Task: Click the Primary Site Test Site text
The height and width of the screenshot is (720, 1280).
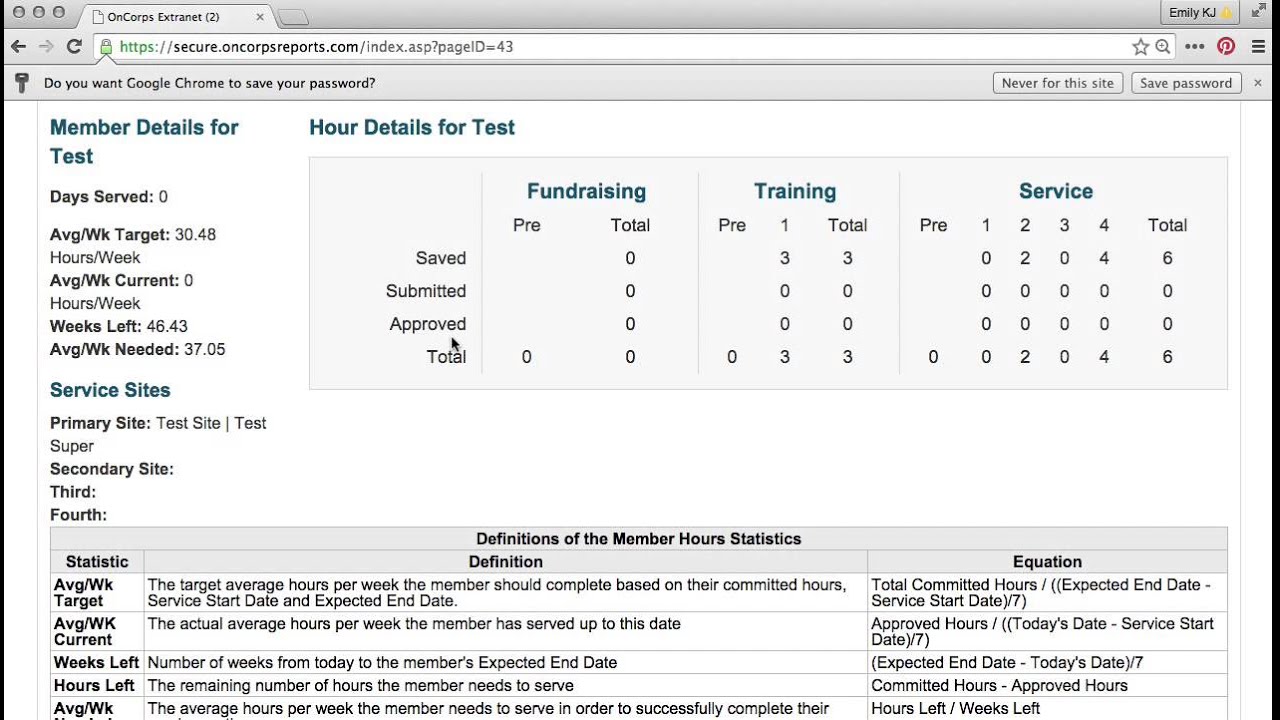Action: (x=158, y=435)
